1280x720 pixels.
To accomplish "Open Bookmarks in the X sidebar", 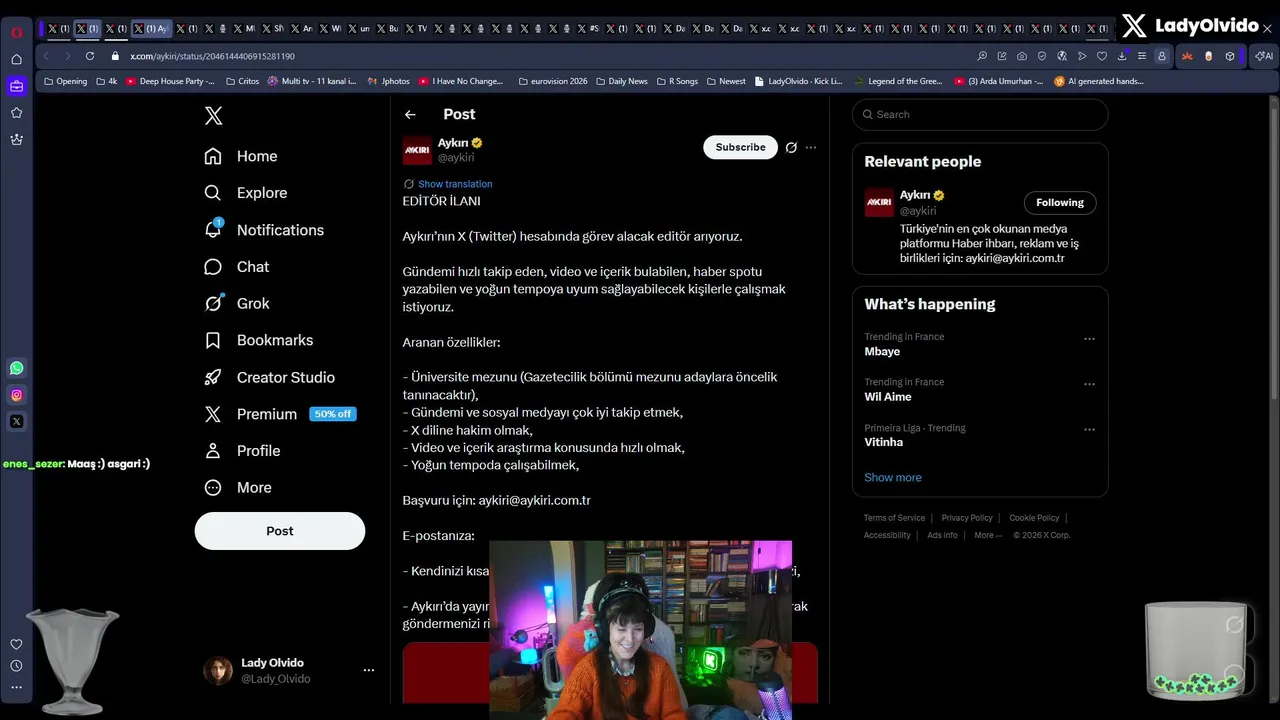I will pos(259,340).
